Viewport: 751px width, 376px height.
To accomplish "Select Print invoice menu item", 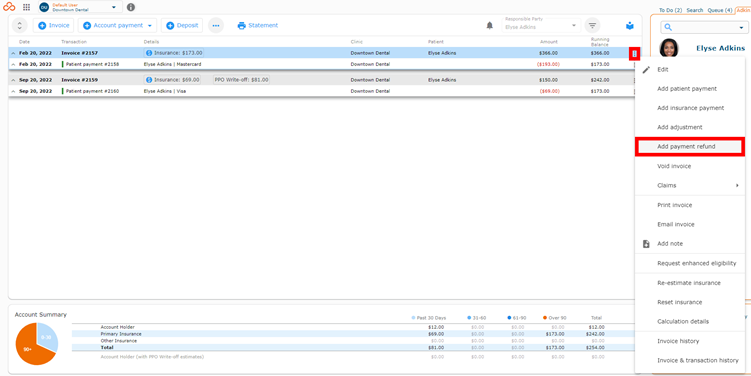I will (x=690, y=205).
